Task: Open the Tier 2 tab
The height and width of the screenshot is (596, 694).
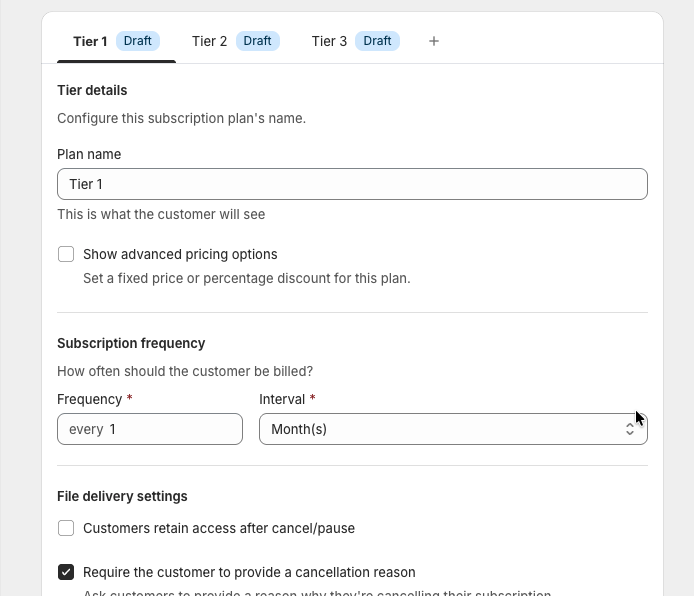Action: 209,41
